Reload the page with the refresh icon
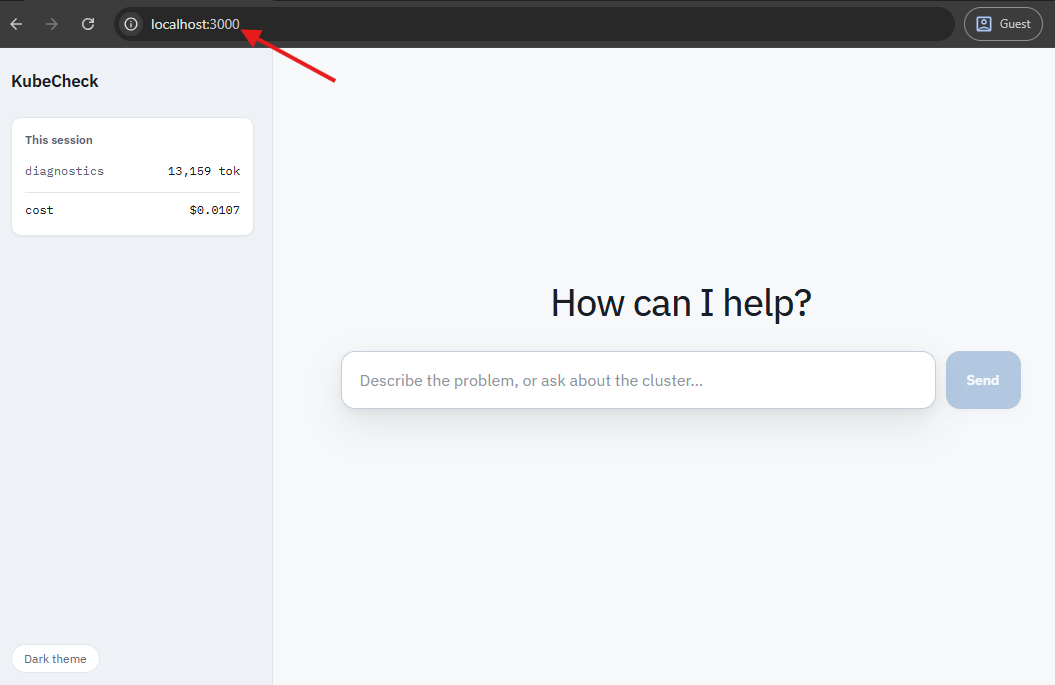This screenshot has height=685, width=1055. click(88, 24)
